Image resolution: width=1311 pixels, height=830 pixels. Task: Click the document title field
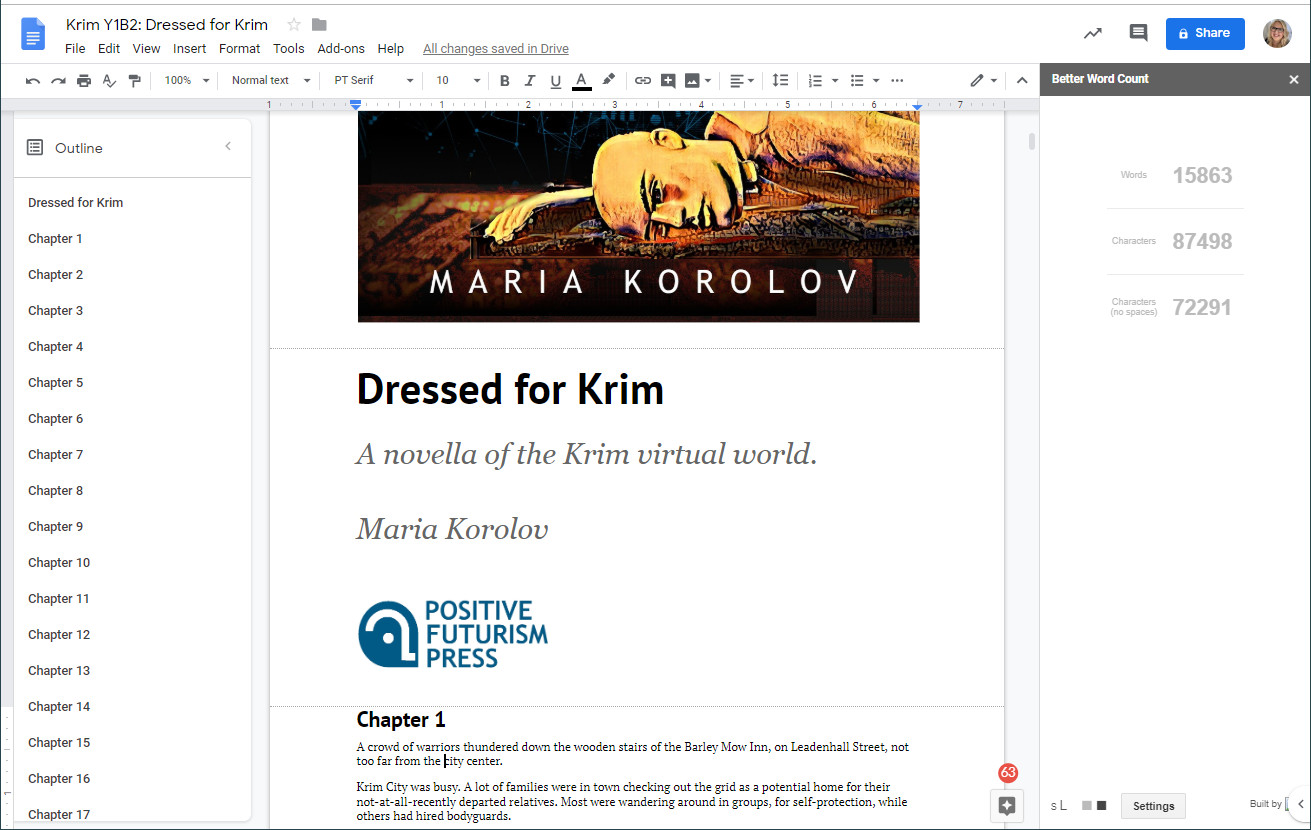point(167,25)
